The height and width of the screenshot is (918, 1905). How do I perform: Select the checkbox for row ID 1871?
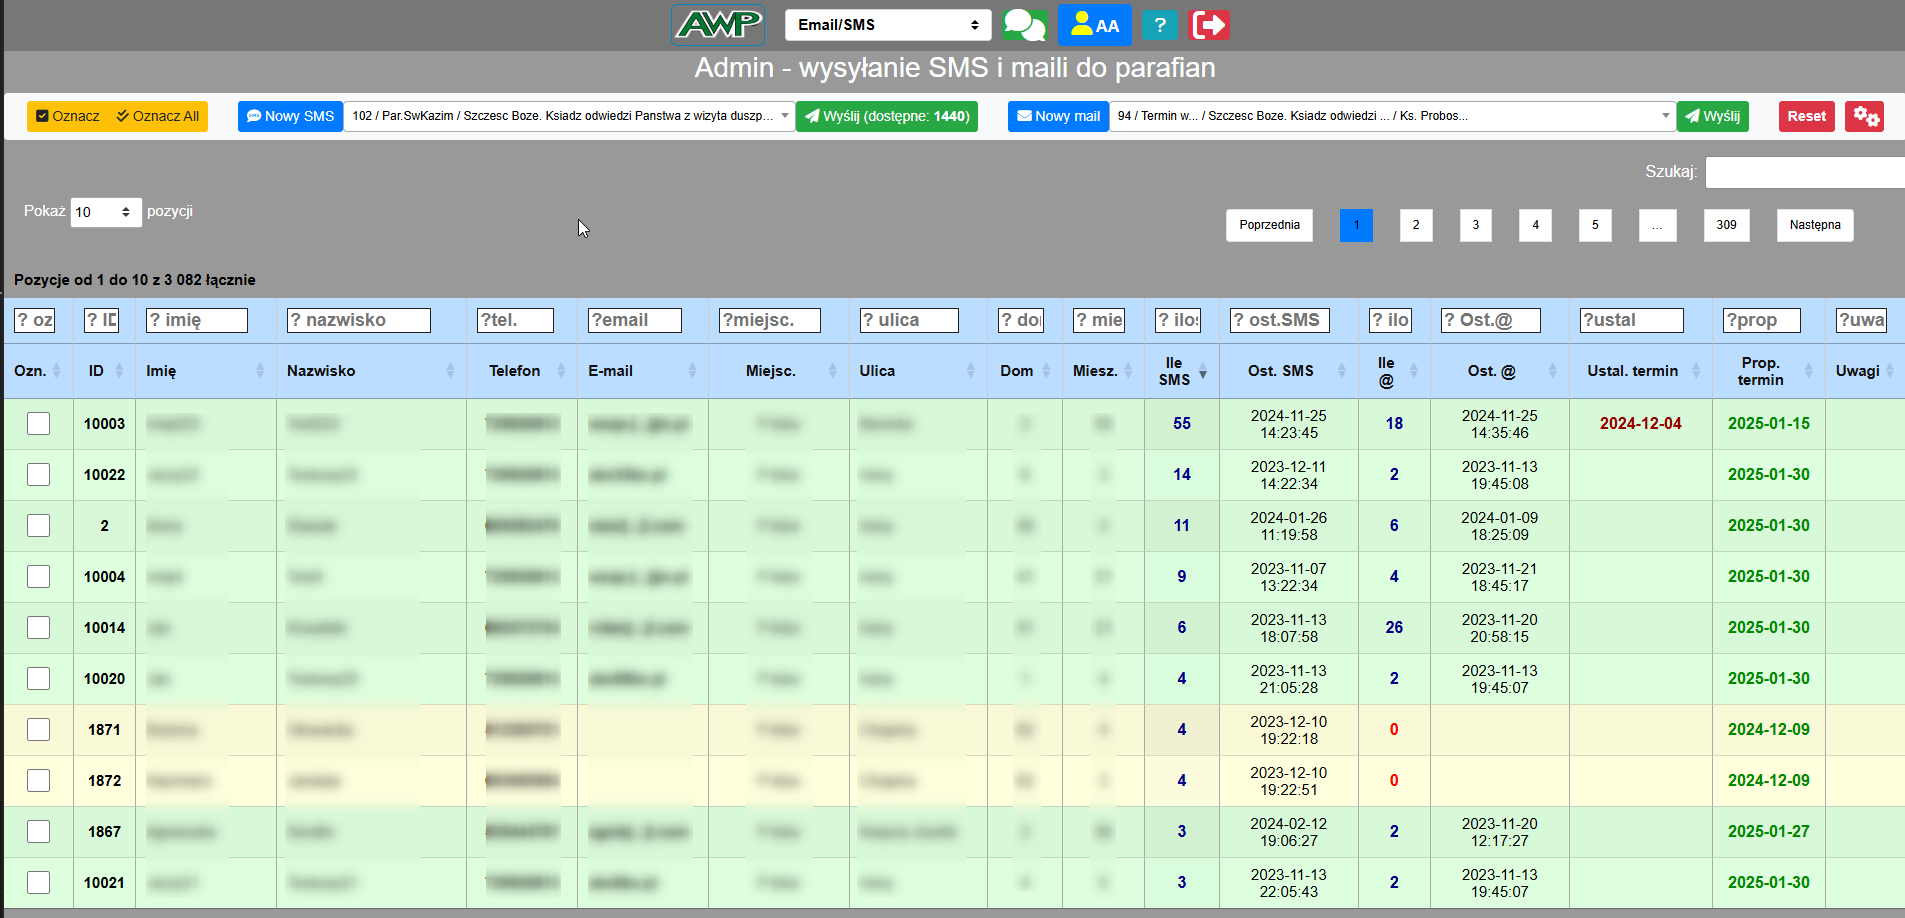coord(38,730)
